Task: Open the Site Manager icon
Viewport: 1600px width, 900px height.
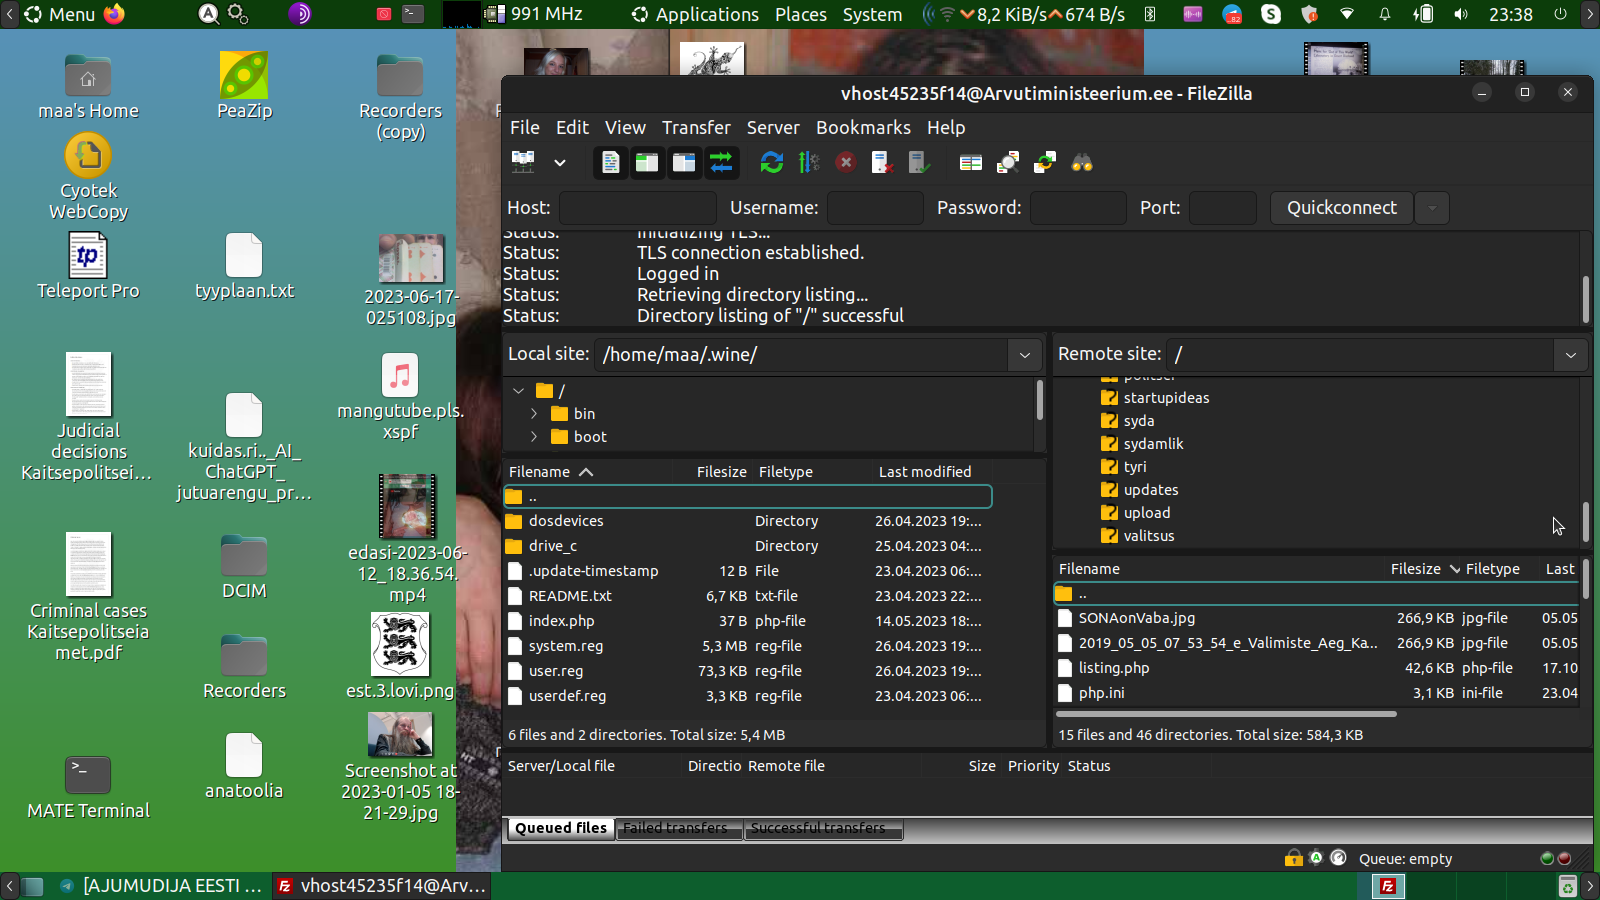Action: click(x=523, y=162)
